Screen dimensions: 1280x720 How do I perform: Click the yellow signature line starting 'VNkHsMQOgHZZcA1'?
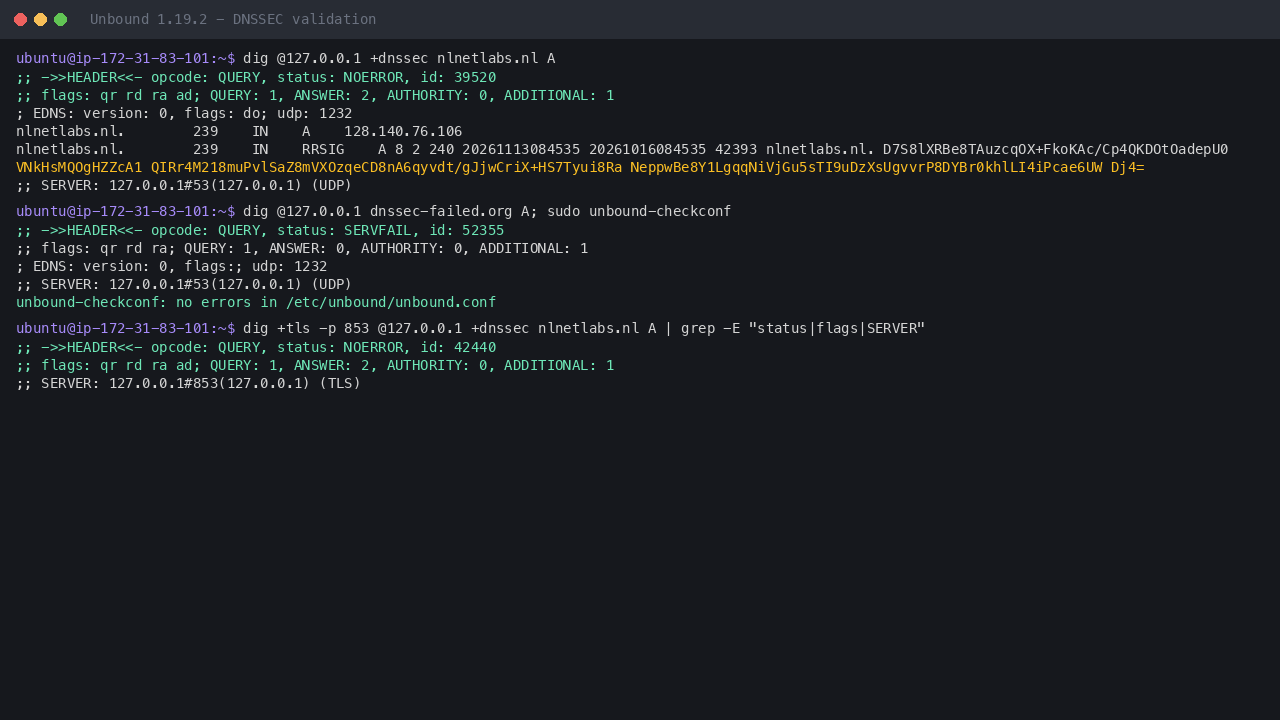coord(580,167)
